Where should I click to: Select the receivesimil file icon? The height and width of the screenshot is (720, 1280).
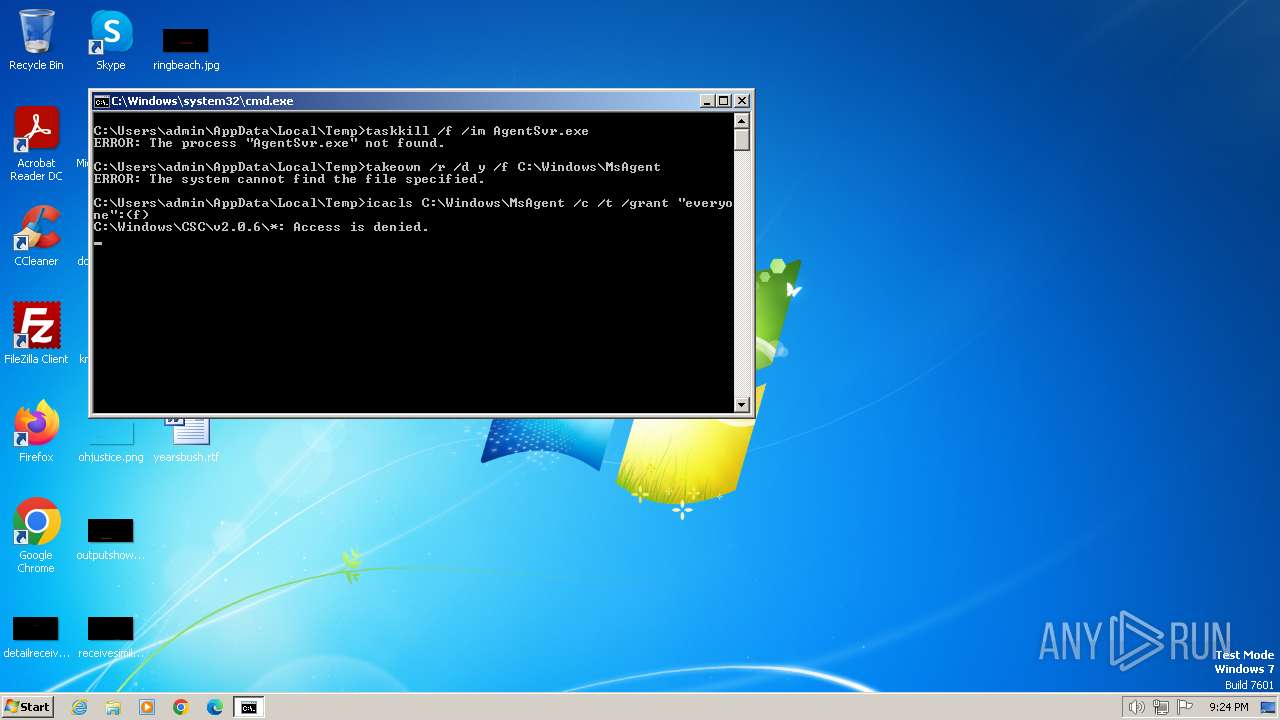pos(110,638)
